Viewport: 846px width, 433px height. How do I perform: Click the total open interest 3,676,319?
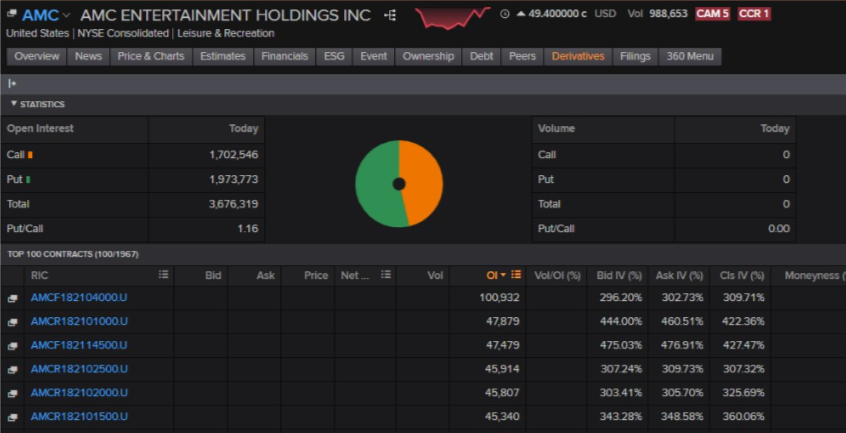(x=234, y=204)
